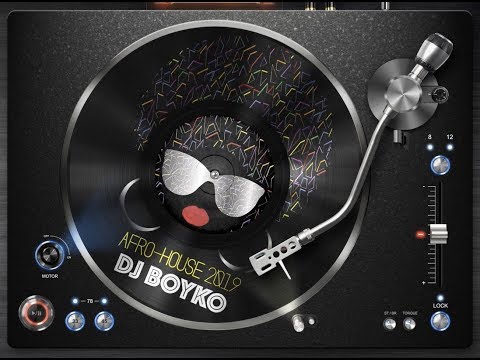The width and height of the screenshot is (480, 360).
Task: Click the silver sunglasses on the label
Action: [213, 182]
